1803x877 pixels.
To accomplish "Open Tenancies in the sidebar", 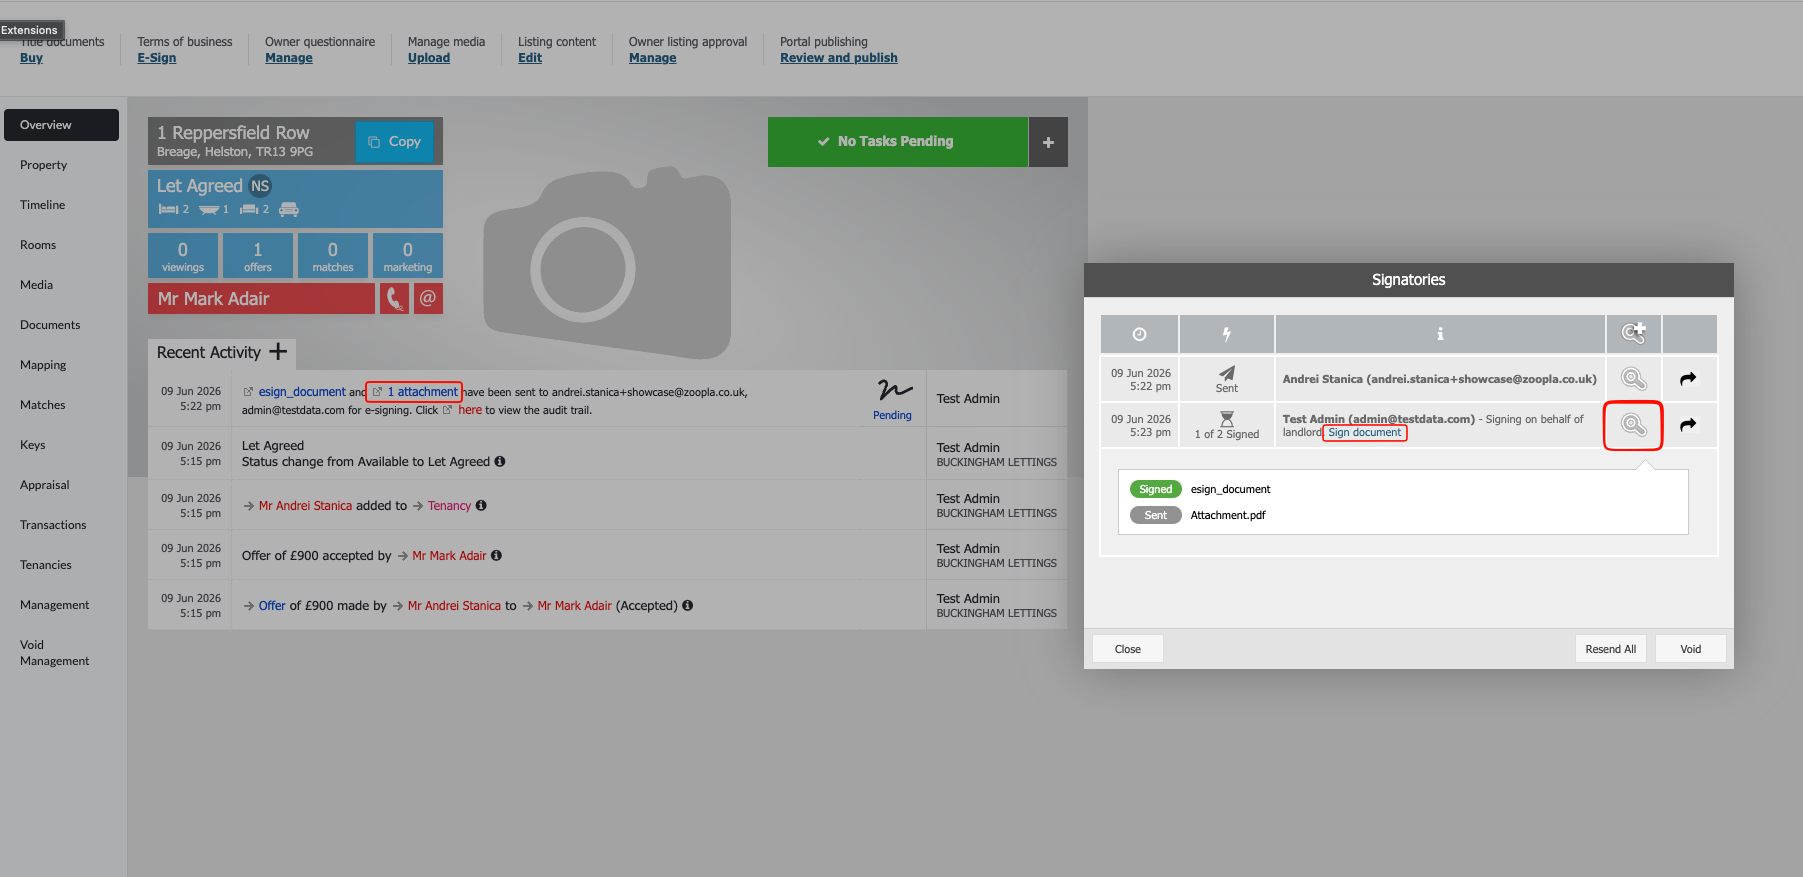I will (46, 565).
